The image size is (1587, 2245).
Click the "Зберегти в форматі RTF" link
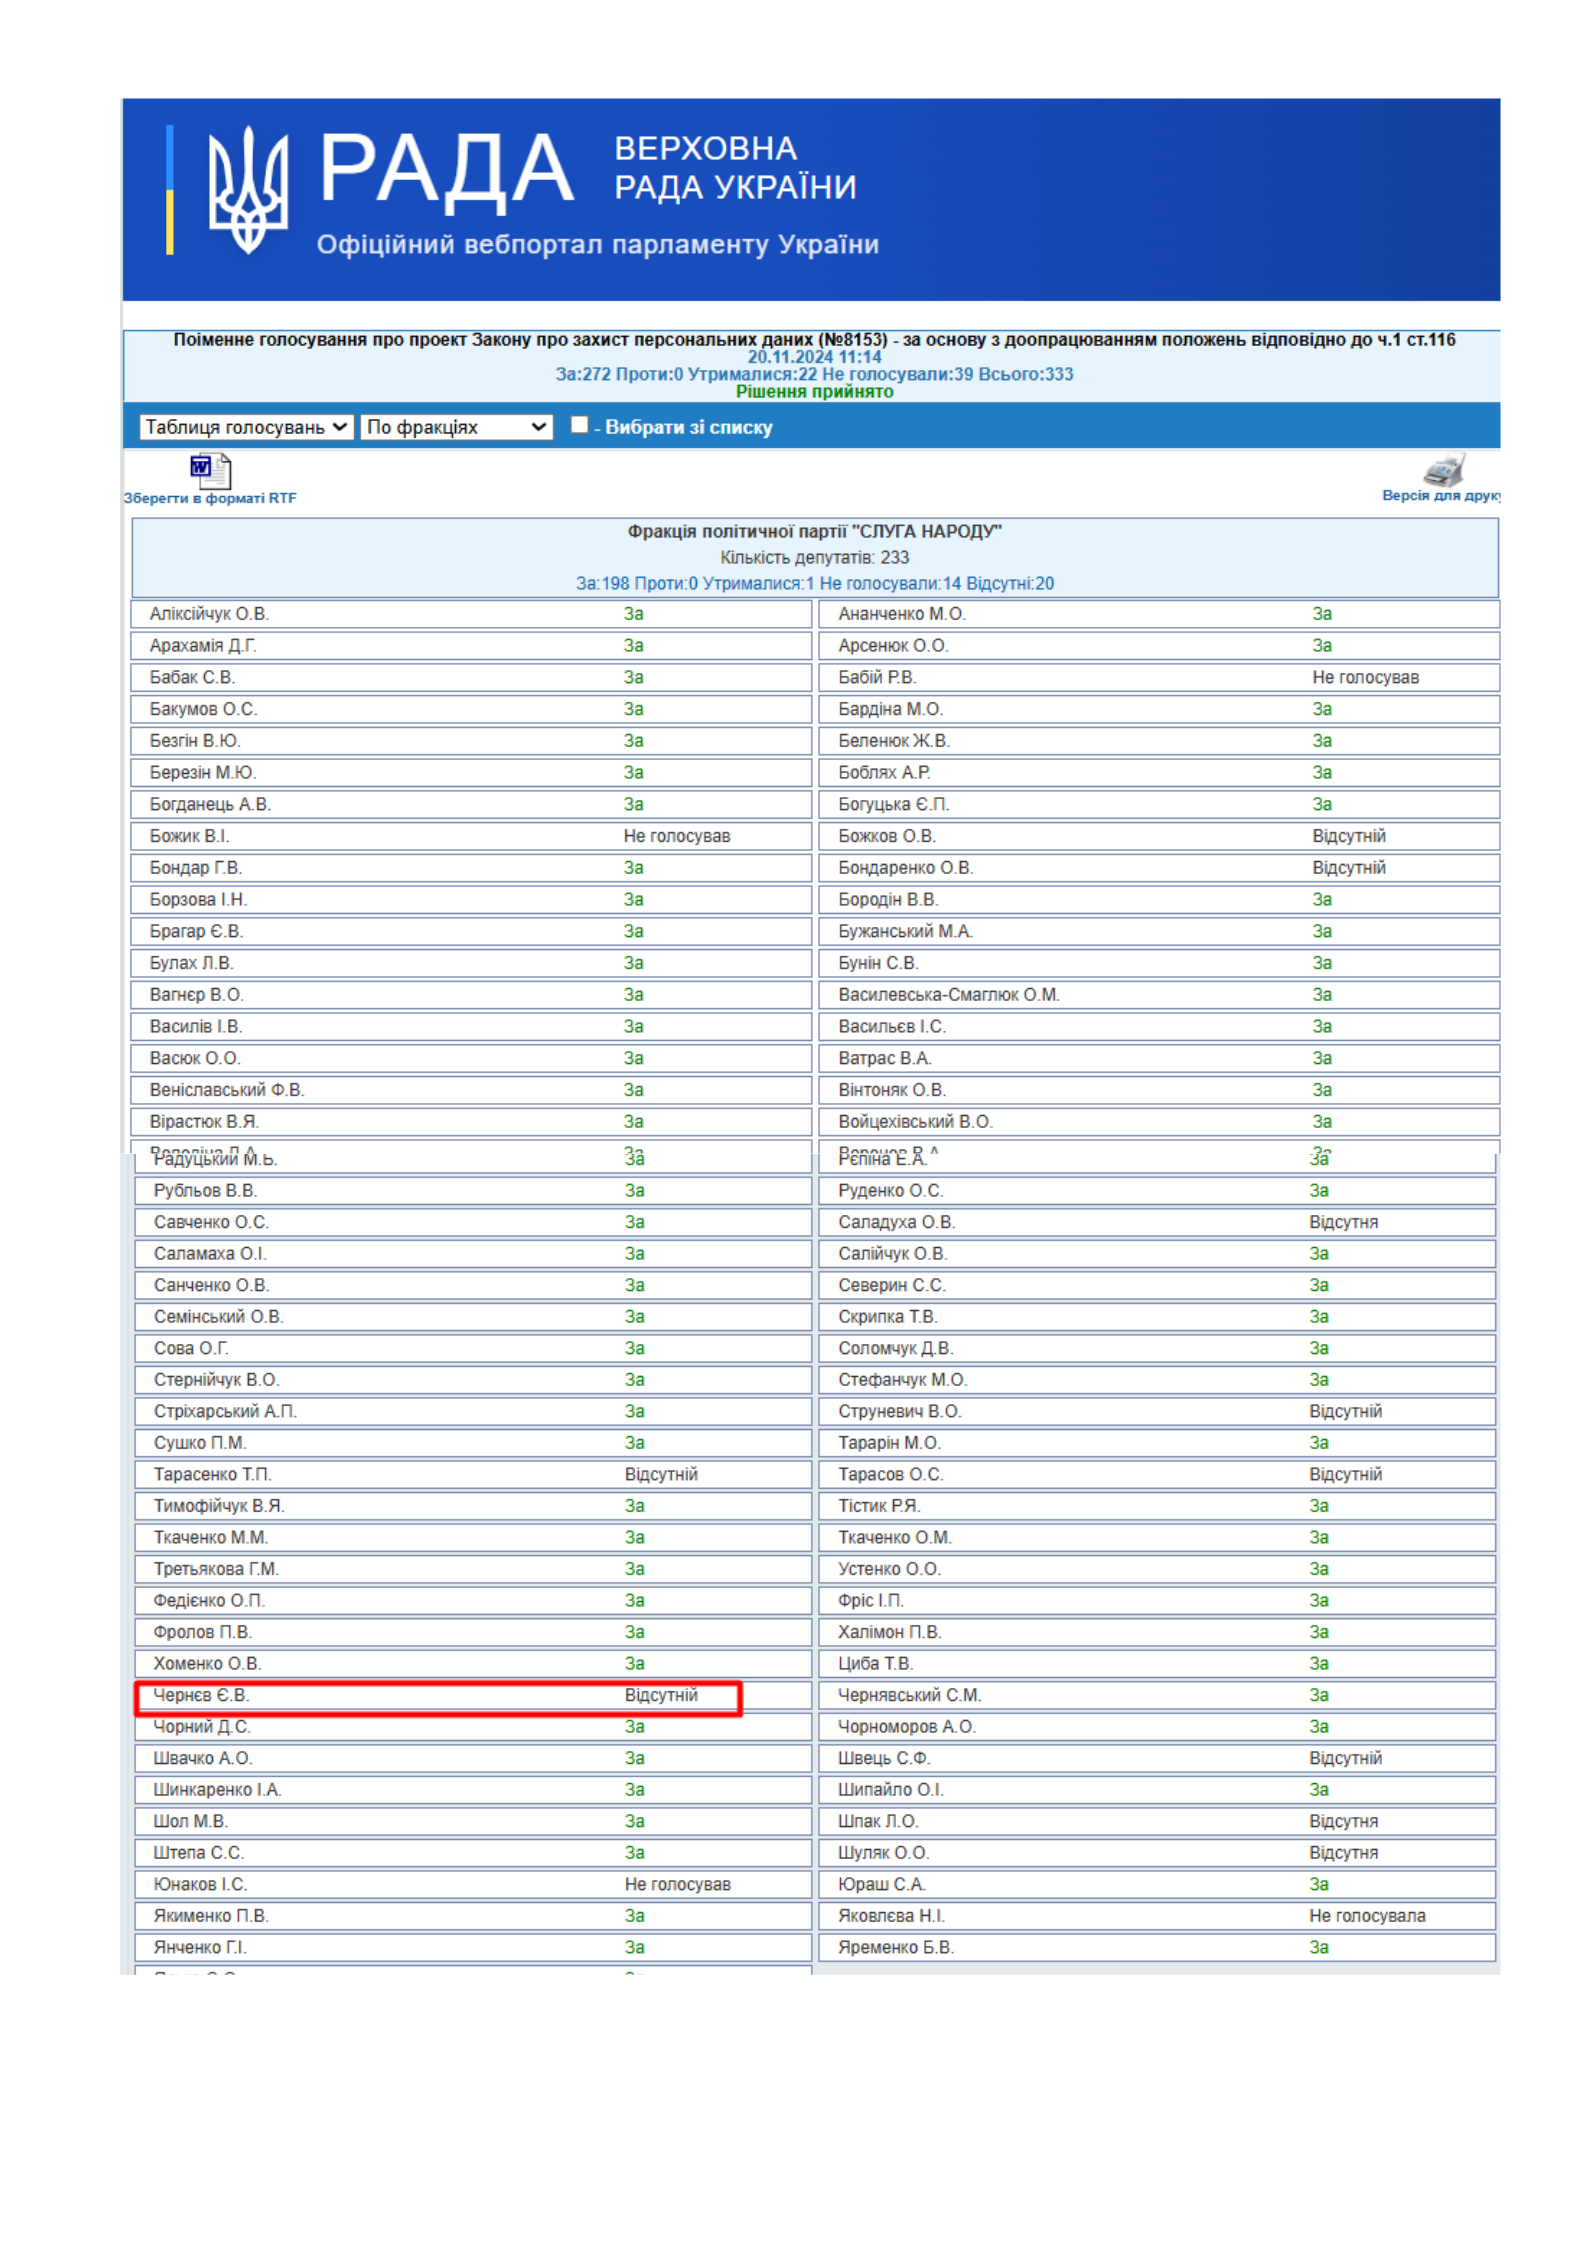tap(210, 498)
